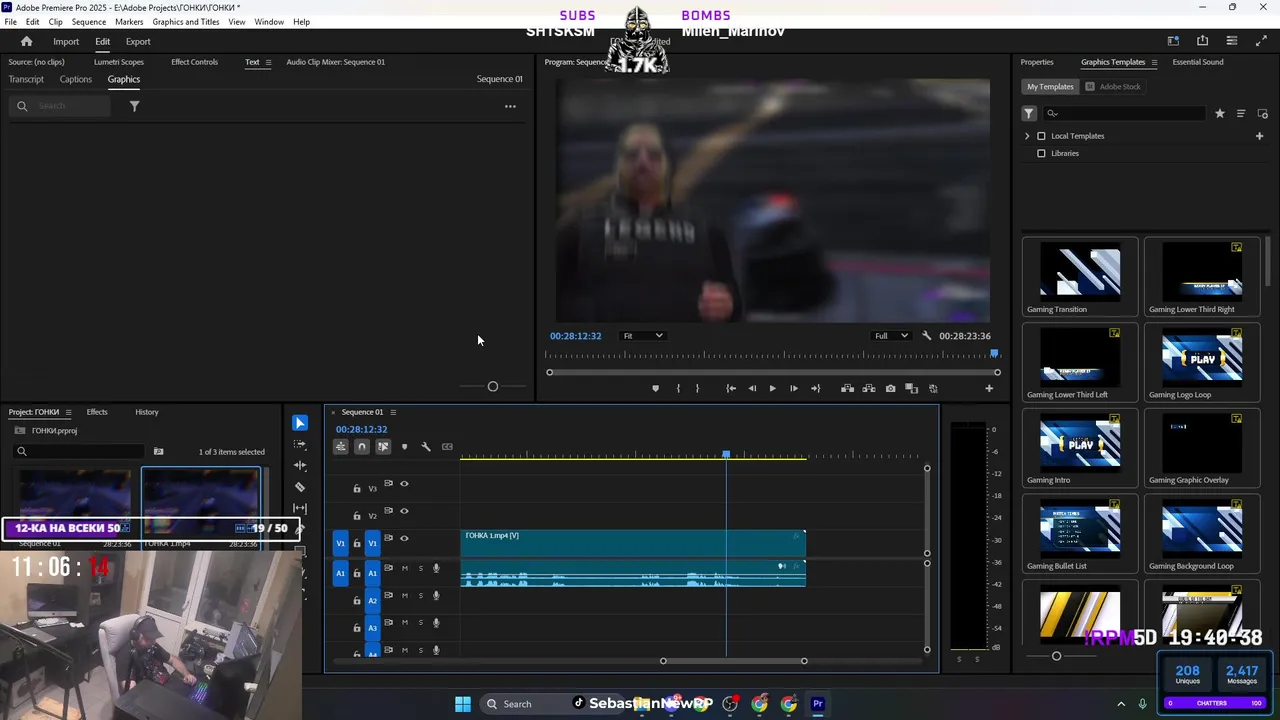Image resolution: width=1280 pixels, height=720 pixels.
Task: Open the Program monitor button editor plus
Action: [989, 388]
